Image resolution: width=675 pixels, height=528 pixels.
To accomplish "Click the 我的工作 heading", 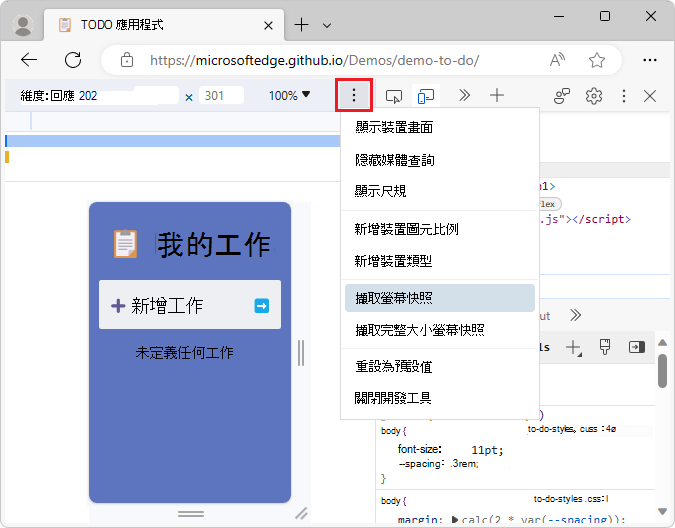I will click(x=214, y=244).
